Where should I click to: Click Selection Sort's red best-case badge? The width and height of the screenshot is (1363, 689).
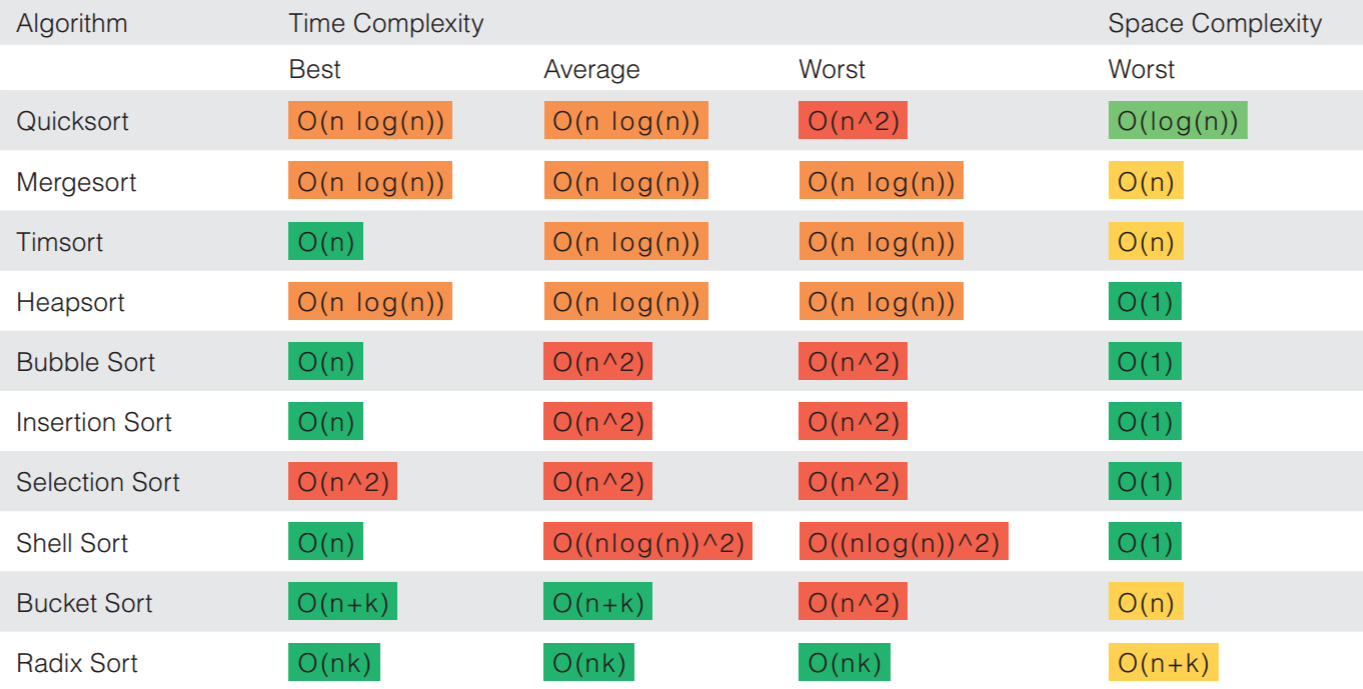[x=343, y=482]
